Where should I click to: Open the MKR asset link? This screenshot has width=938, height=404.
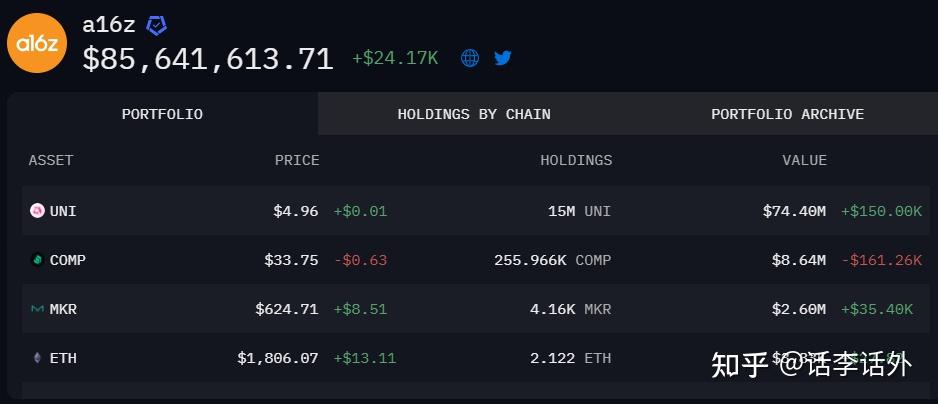click(63, 309)
